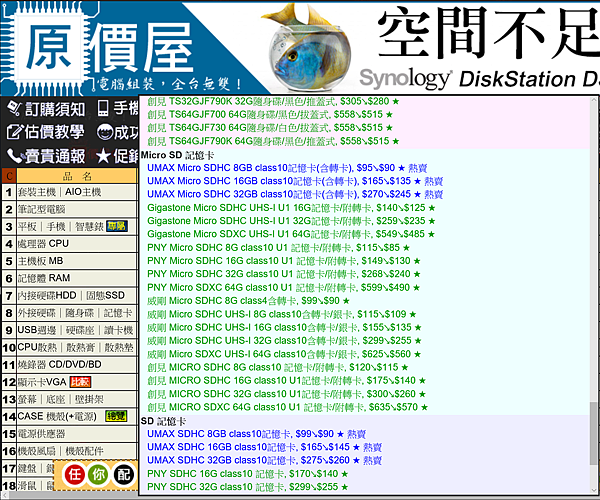Viewport: 600px width, 500px height.
Task: Select category 燒錄器 CD/DVD/BD
Action: click(x=77, y=365)
